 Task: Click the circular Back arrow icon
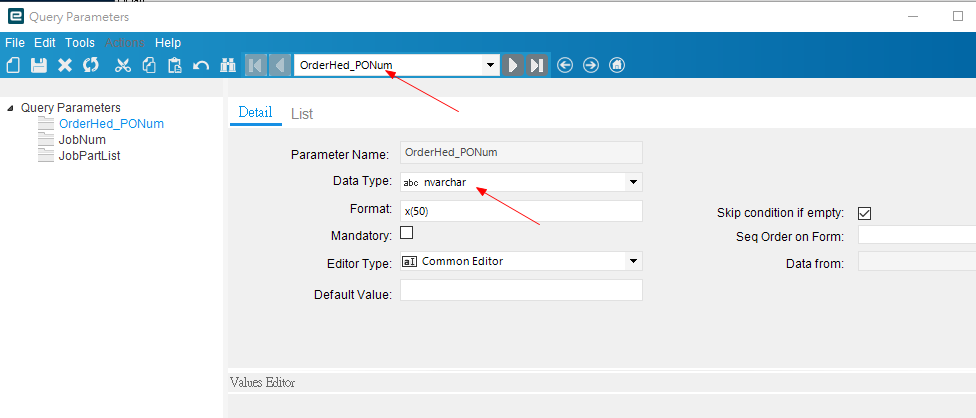(565, 65)
